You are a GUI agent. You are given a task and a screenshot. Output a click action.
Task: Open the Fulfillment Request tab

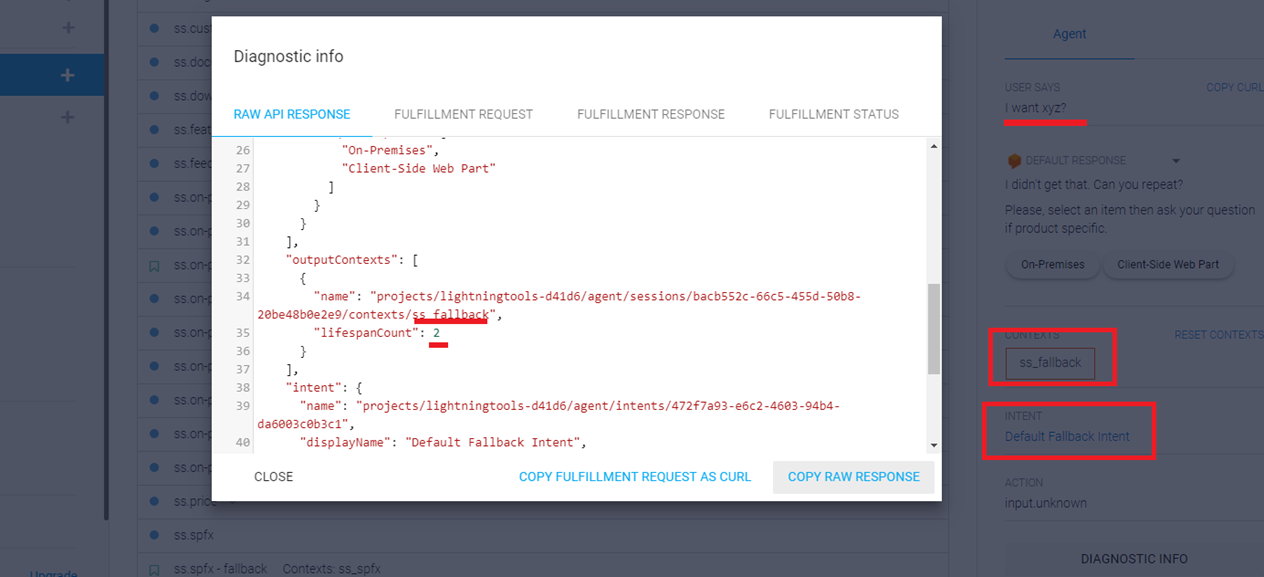click(463, 114)
